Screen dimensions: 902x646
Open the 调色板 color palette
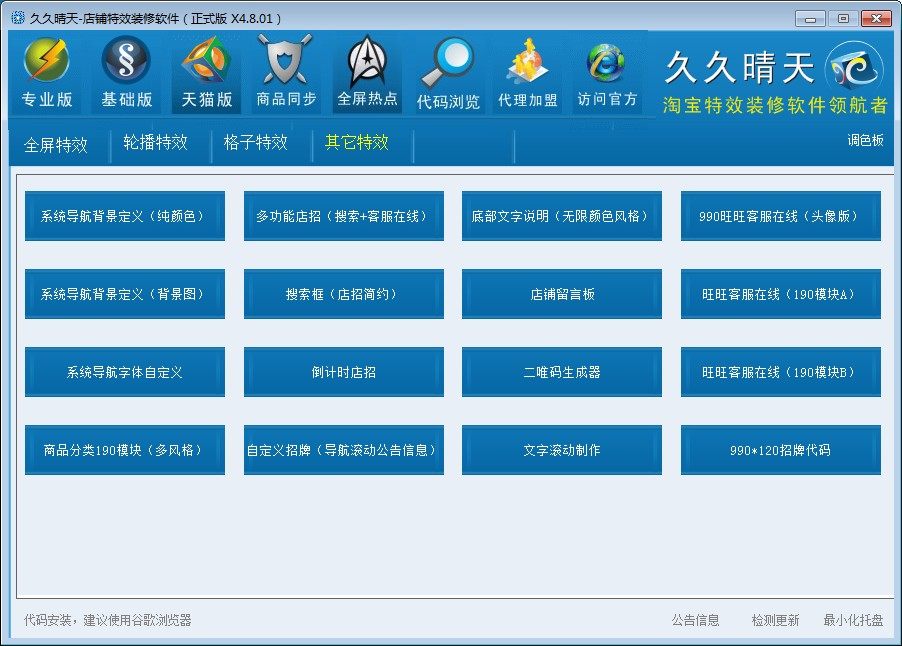pyautogui.click(x=865, y=141)
